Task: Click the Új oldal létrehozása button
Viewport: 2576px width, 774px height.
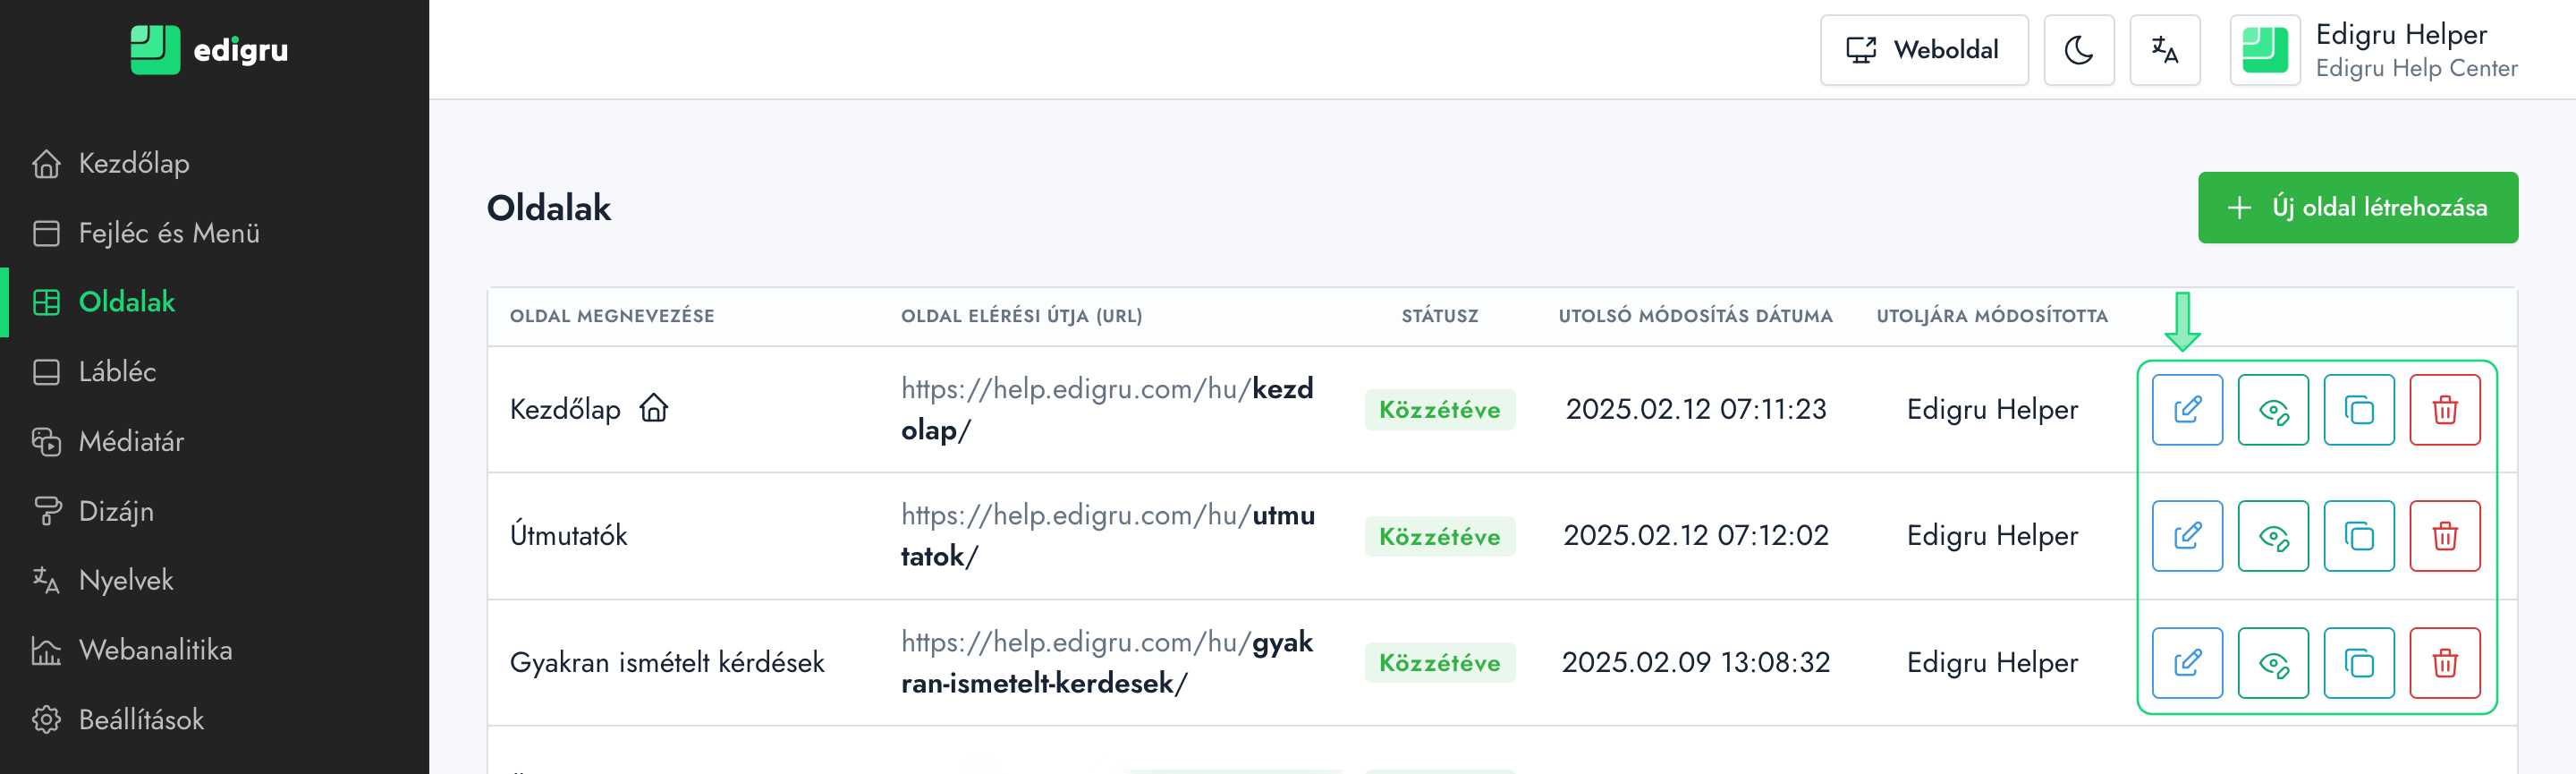Action: tap(2357, 208)
